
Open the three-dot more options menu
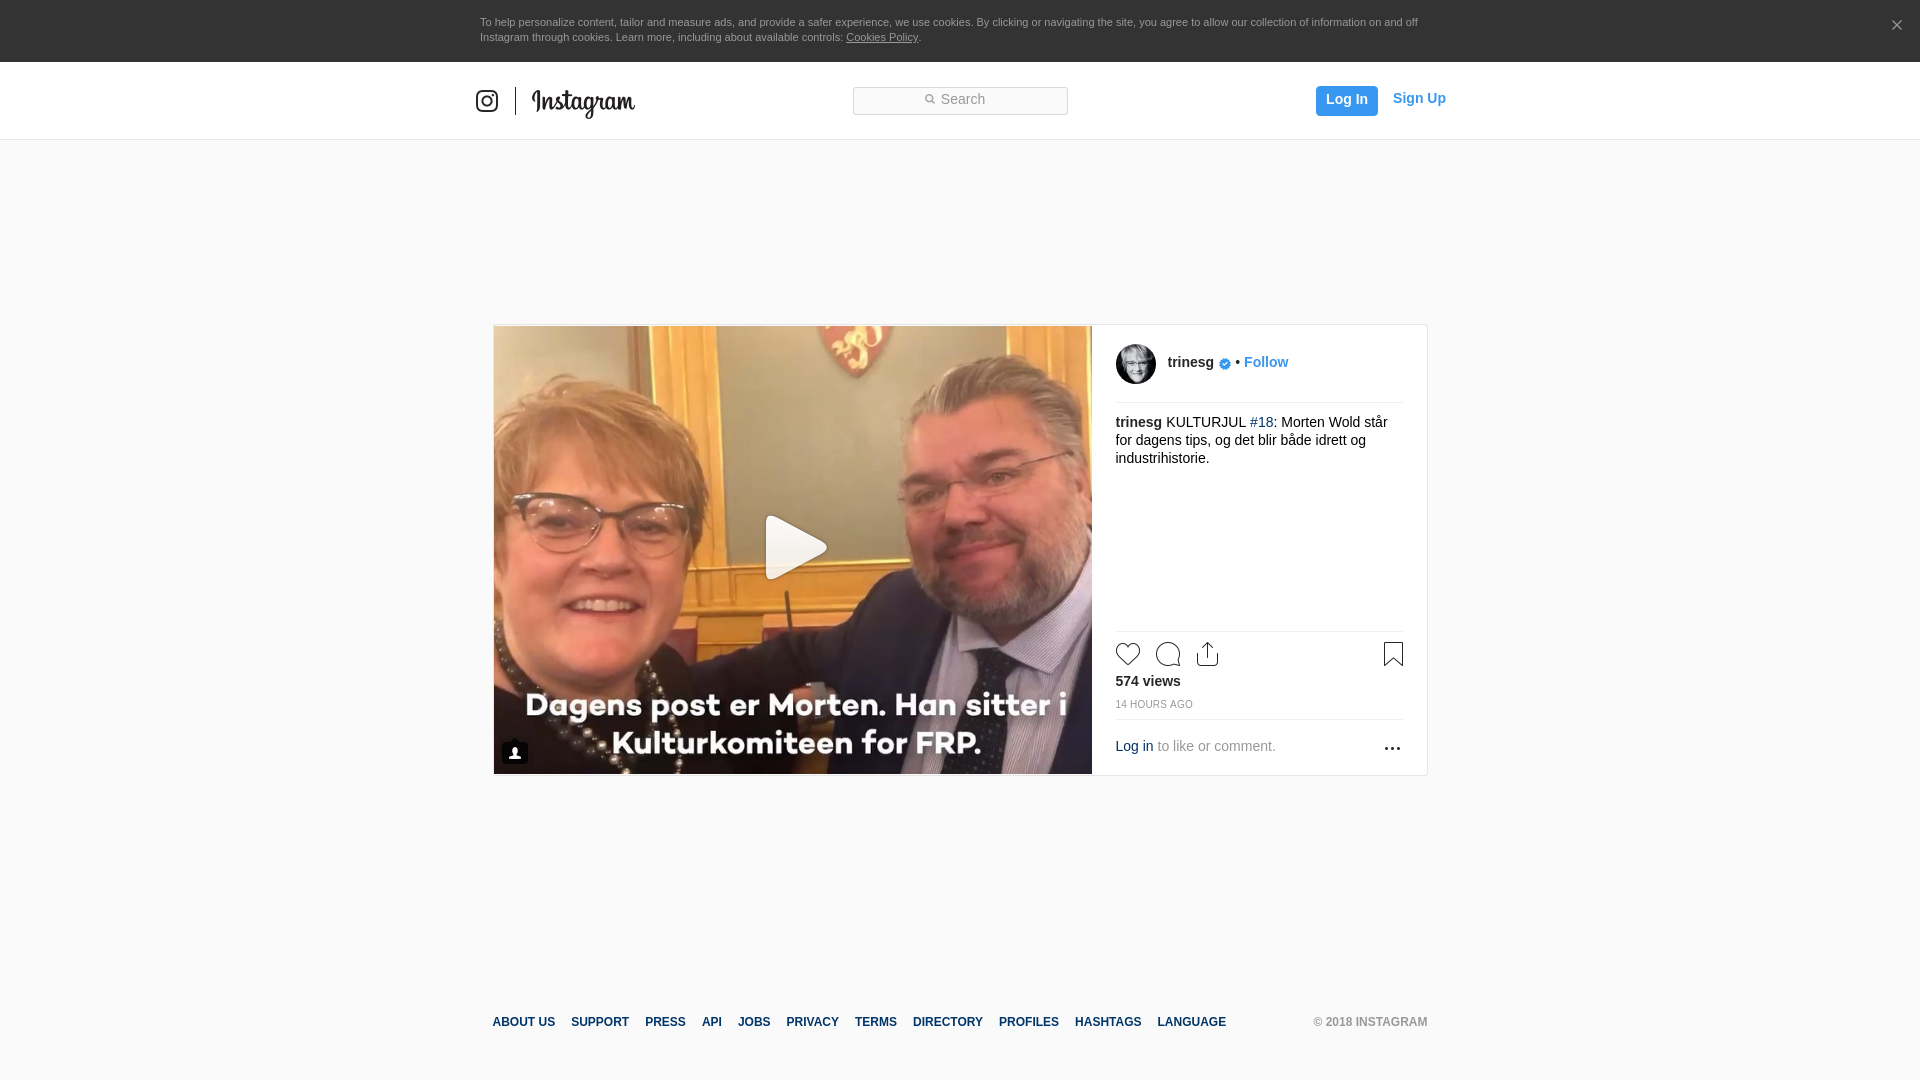(1392, 748)
